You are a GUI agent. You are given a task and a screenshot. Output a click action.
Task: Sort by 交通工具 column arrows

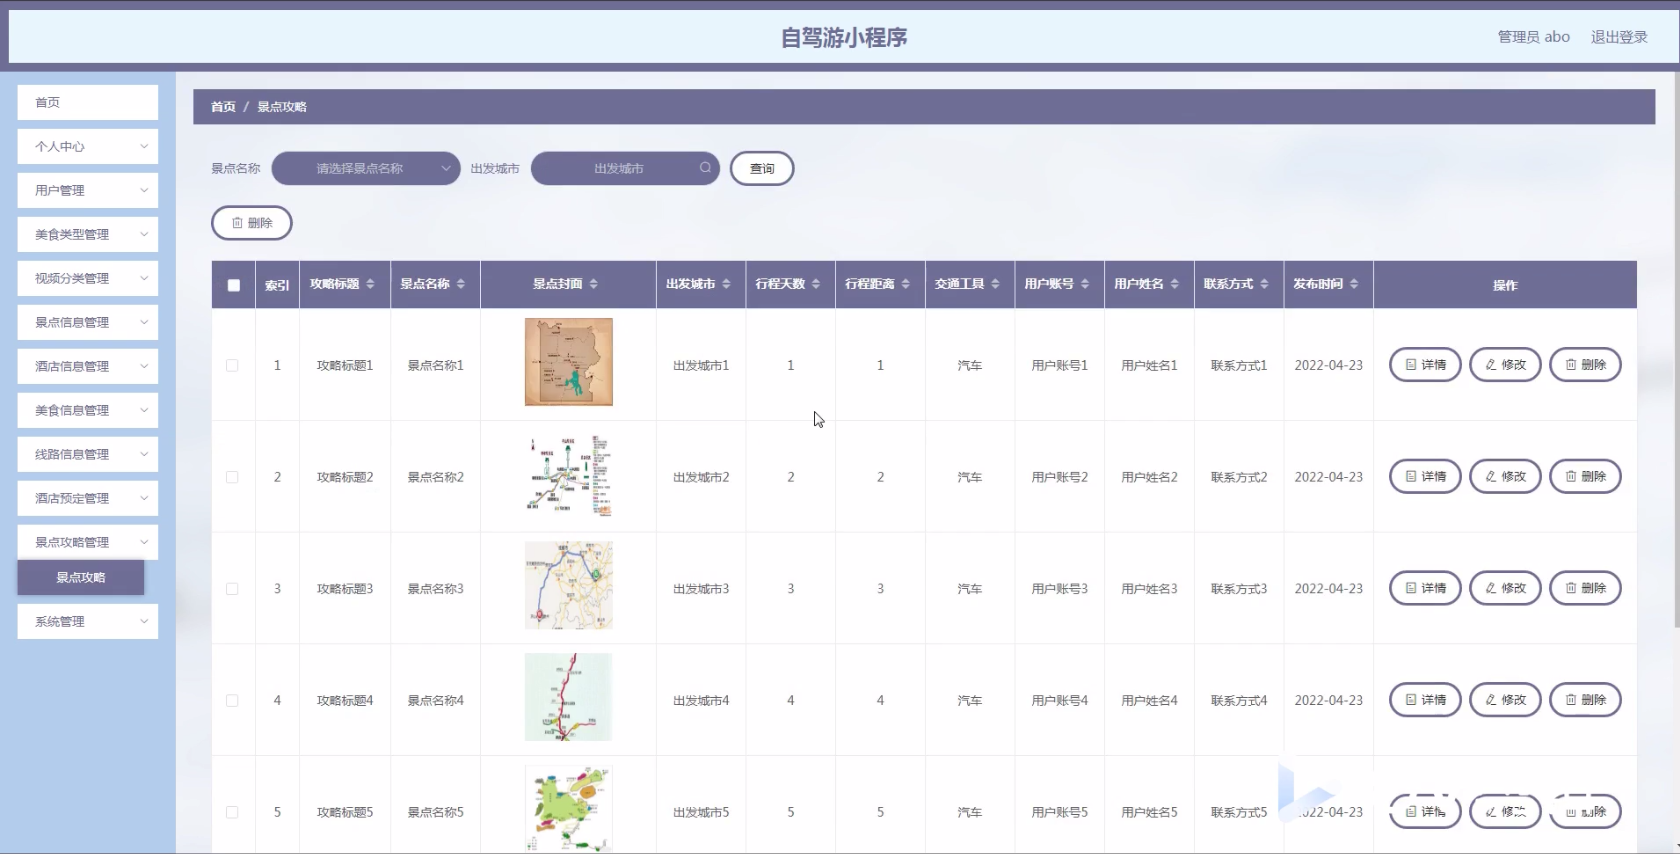pos(995,284)
